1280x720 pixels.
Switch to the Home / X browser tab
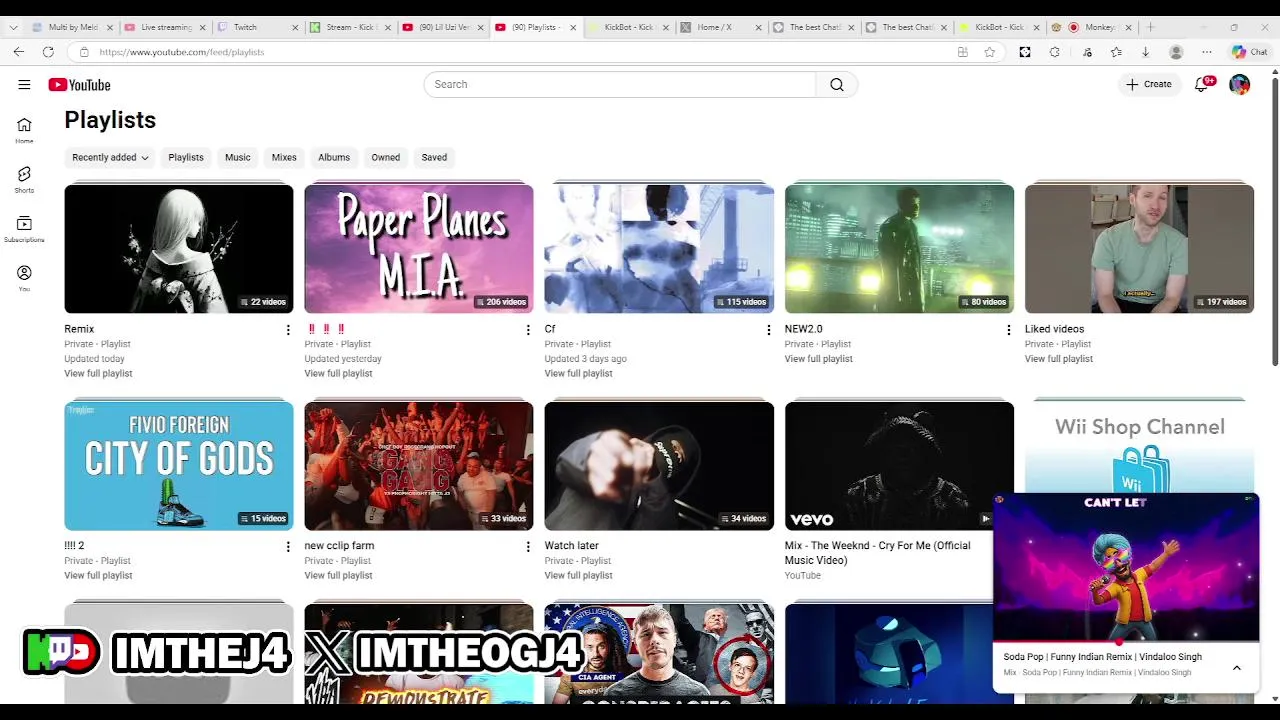coord(720,27)
